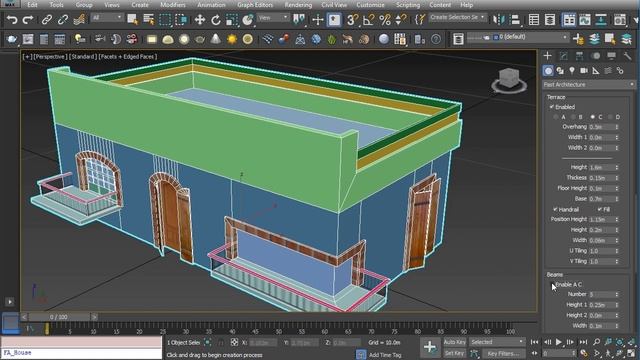
Task: Open Material Editor icon
Action: point(620,19)
